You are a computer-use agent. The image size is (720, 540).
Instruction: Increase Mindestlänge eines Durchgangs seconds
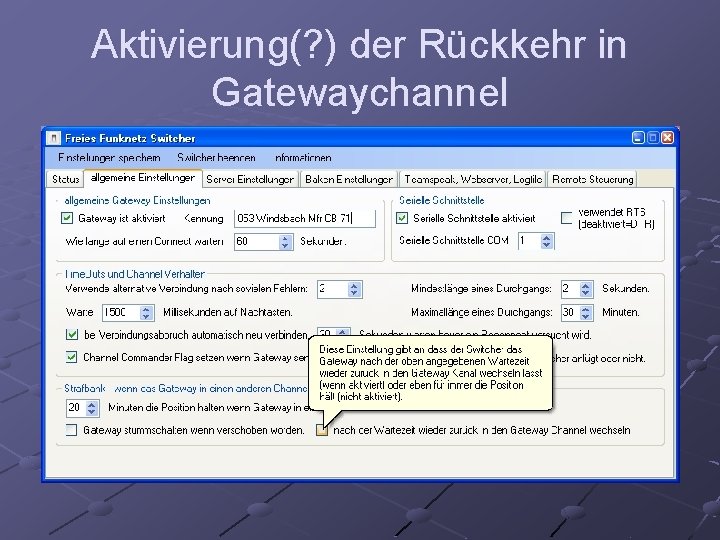585,285
